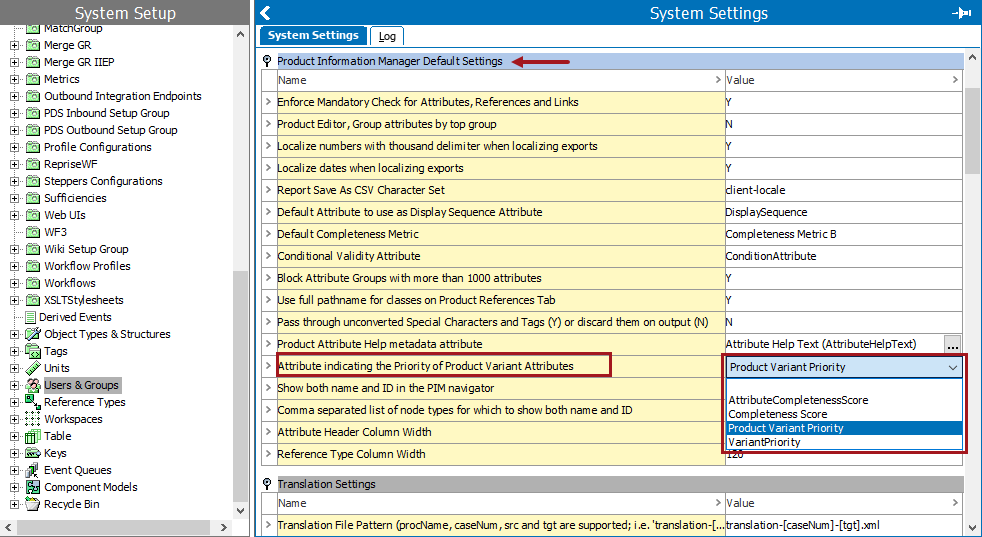Click the Reference Types icon
The width and height of the screenshot is (982, 537).
click(x=32, y=402)
